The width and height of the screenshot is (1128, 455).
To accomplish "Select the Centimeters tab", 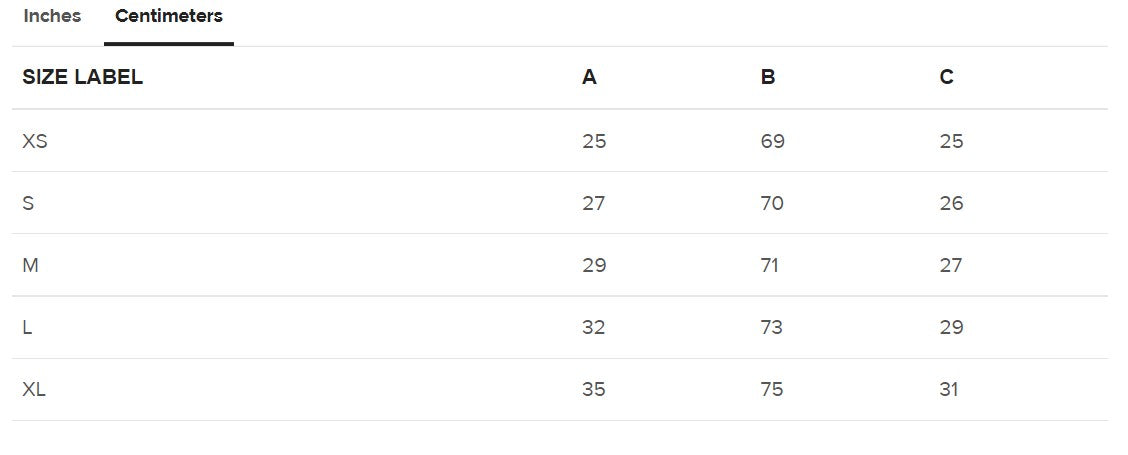I will coord(169,17).
